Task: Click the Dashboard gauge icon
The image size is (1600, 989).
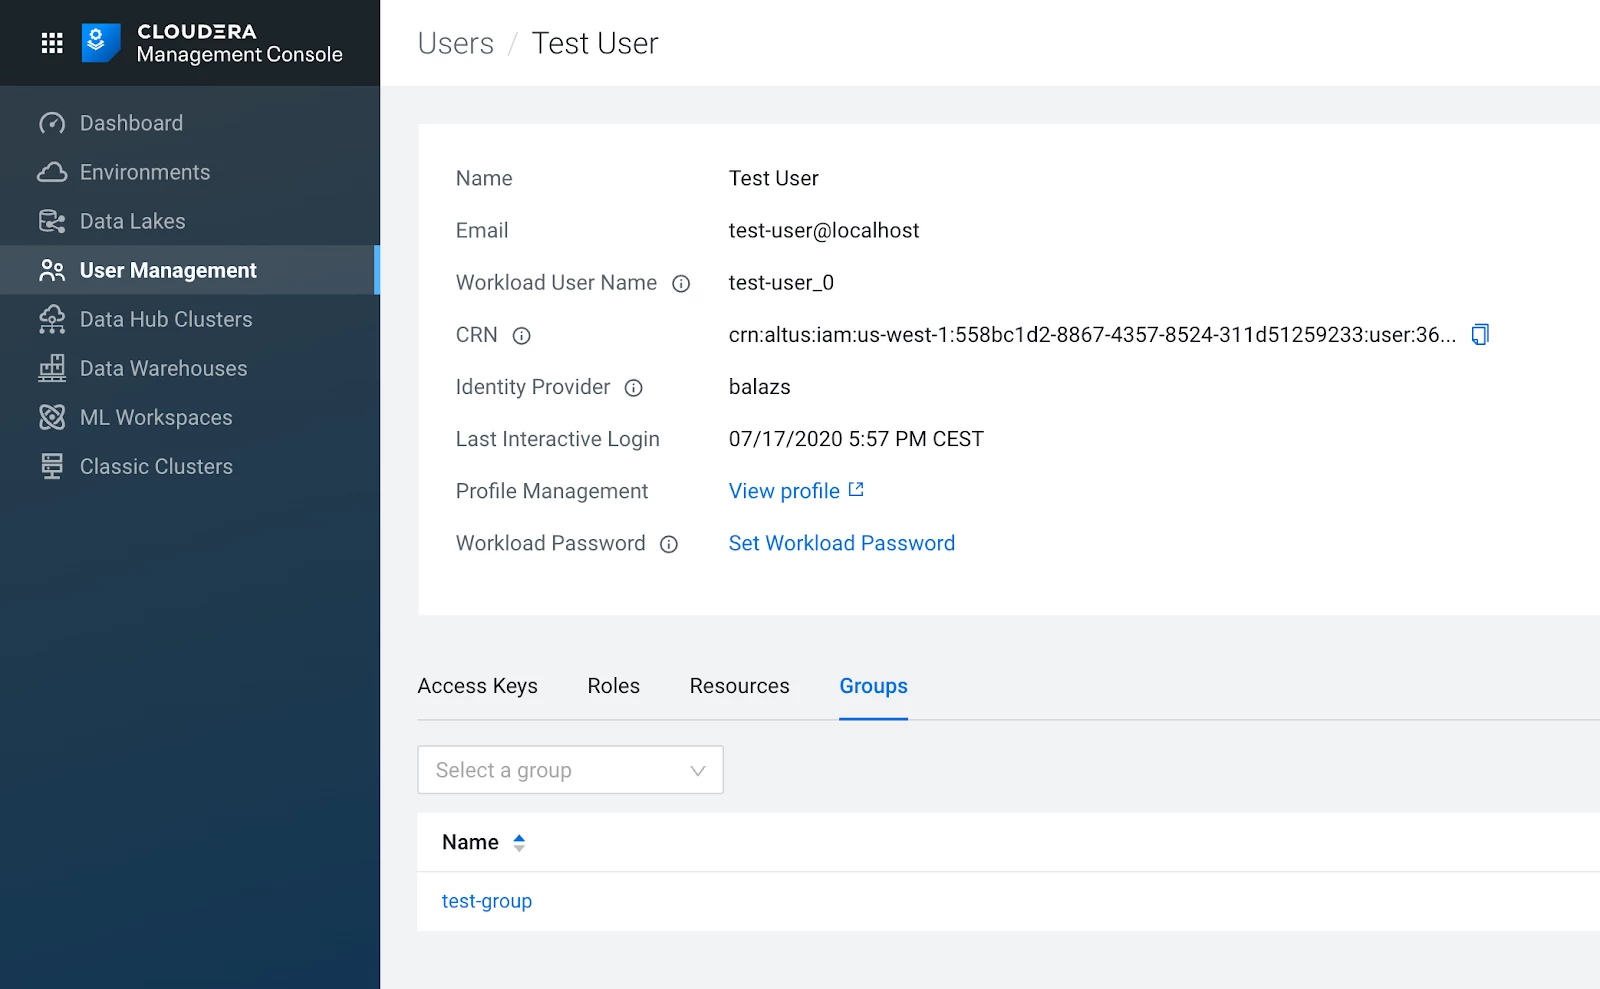Action: click(x=52, y=123)
